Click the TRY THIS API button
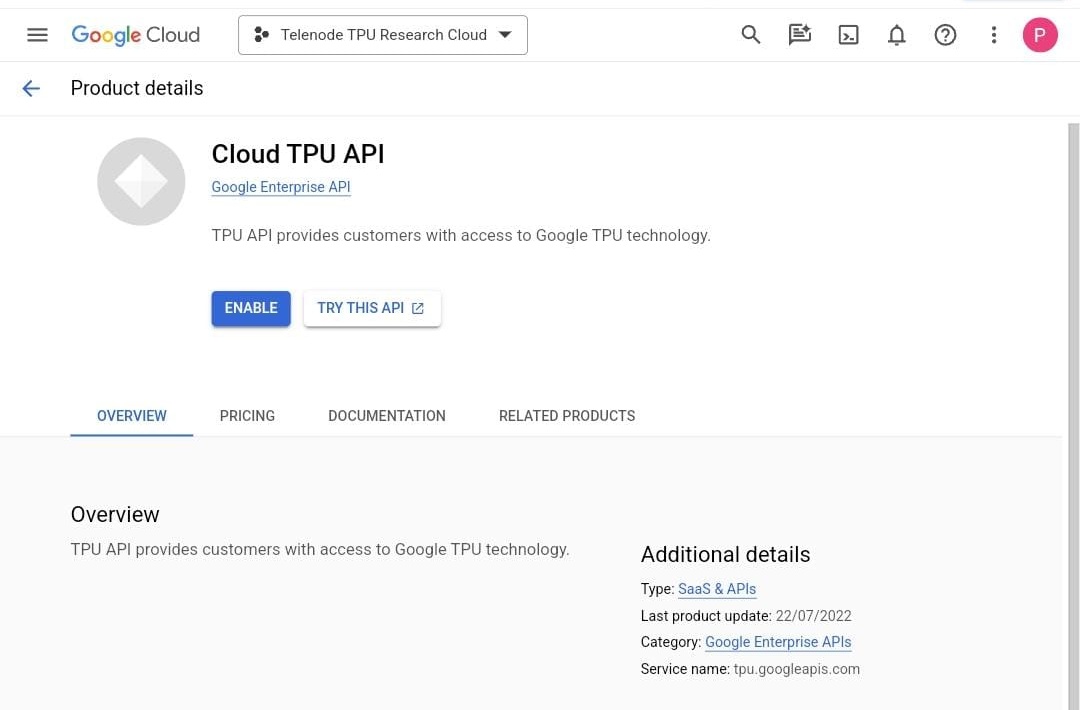1080x710 pixels. tap(372, 308)
